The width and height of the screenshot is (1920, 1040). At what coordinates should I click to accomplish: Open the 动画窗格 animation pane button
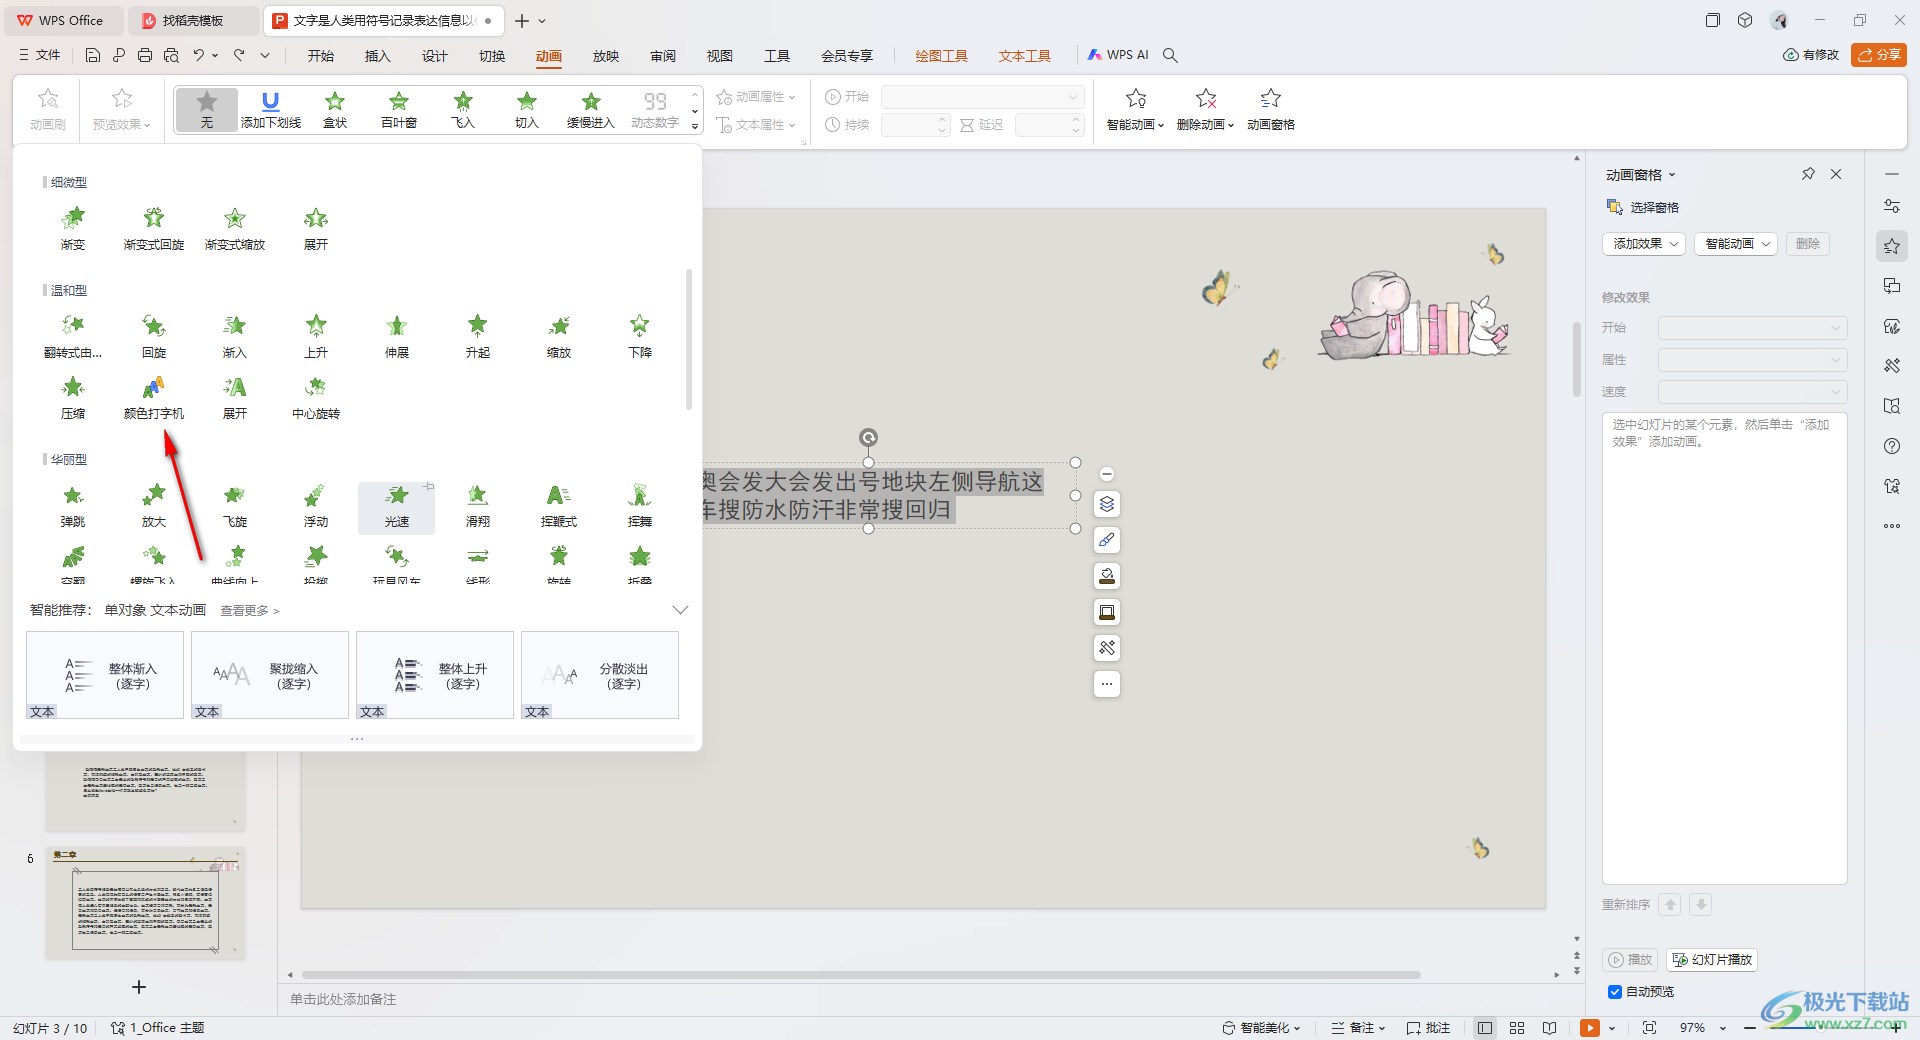point(1271,110)
